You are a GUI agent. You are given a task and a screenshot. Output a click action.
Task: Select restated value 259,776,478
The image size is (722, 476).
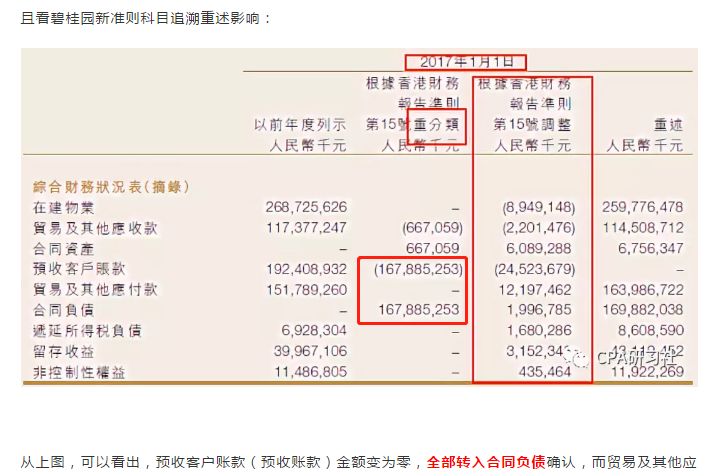643,207
